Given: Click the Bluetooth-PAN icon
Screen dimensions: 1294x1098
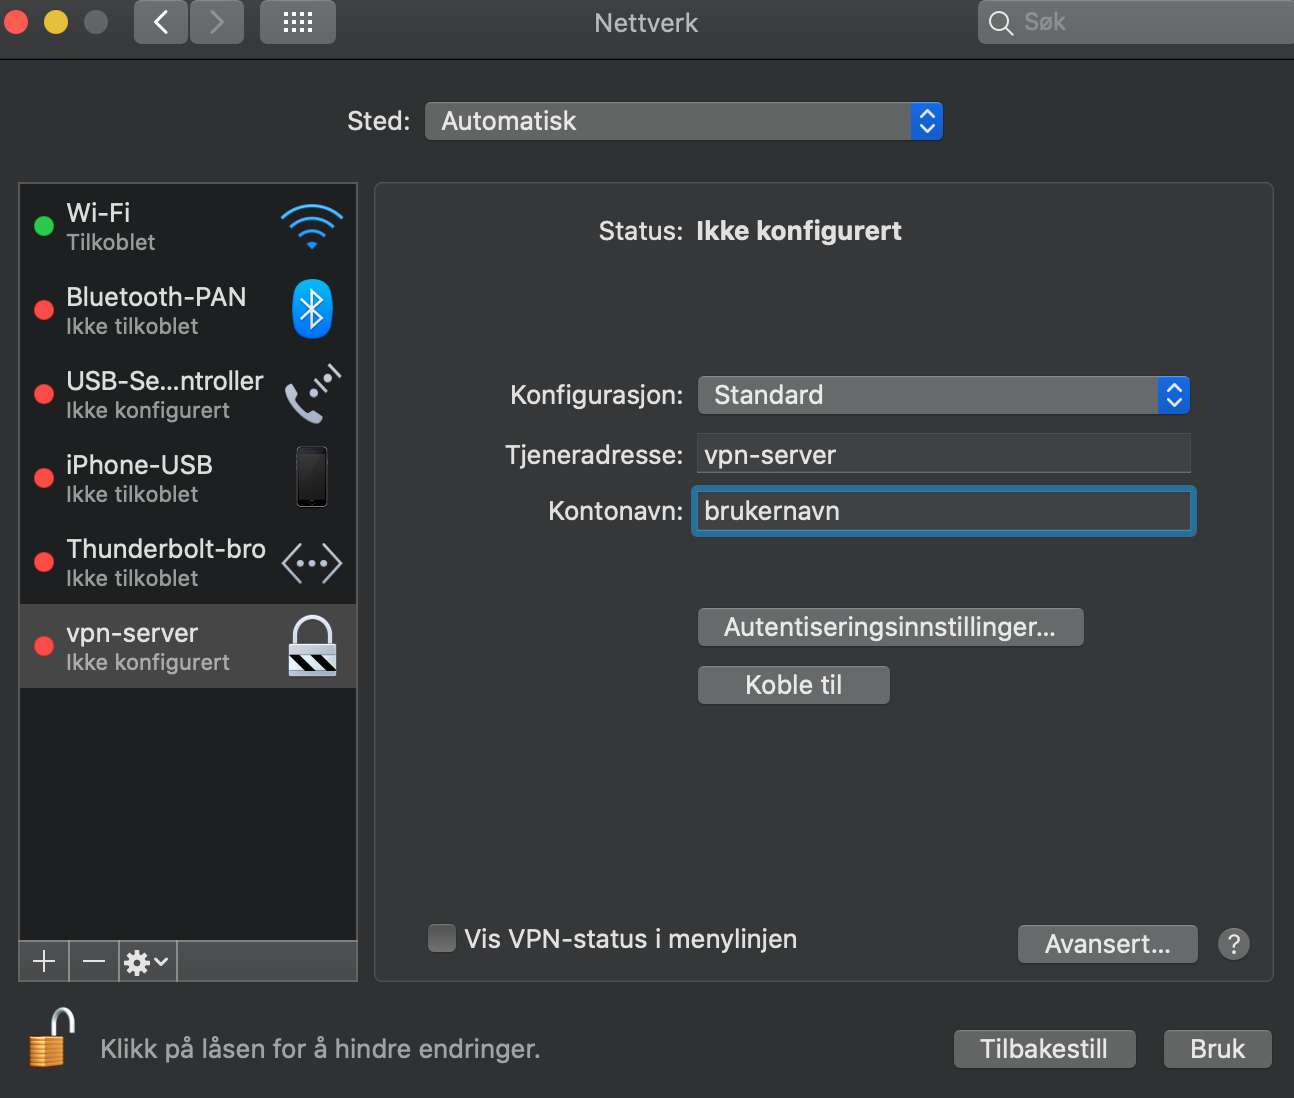Looking at the screenshot, I should (x=311, y=309).
